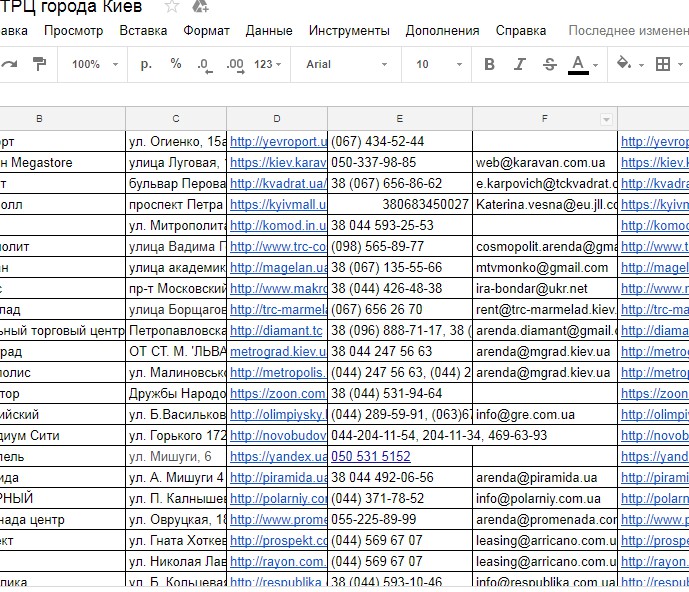Click the redo arrow icon
689x592 pixels.
[9, 65]
